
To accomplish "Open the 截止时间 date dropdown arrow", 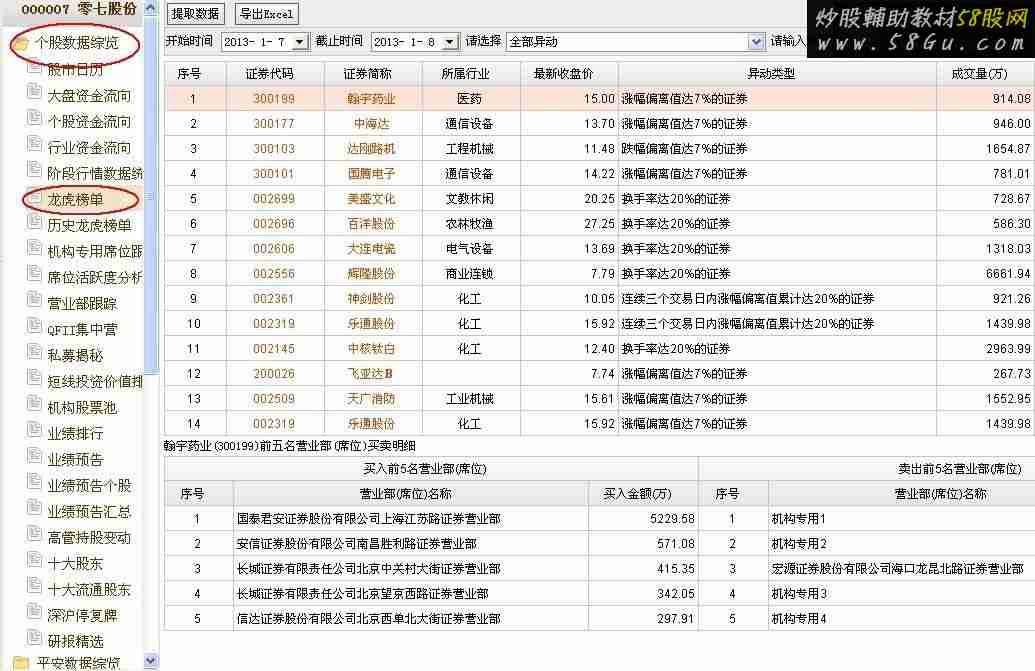I will 450,42.
